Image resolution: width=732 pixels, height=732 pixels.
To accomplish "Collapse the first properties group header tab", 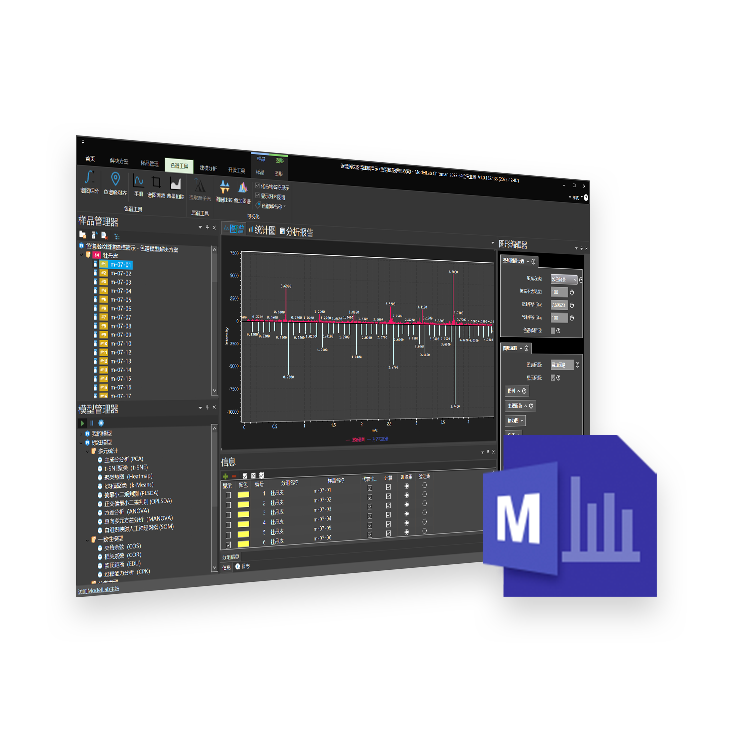I will click(x=520, y=261).
